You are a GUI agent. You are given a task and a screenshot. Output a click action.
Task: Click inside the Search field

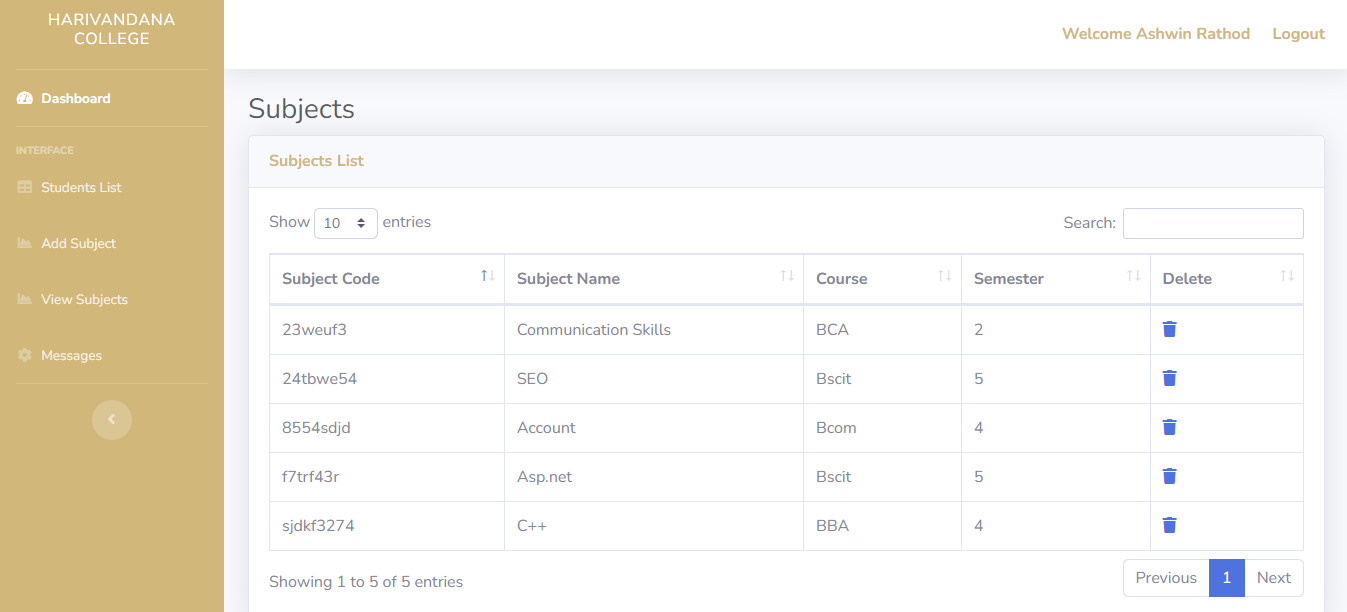1212,223
